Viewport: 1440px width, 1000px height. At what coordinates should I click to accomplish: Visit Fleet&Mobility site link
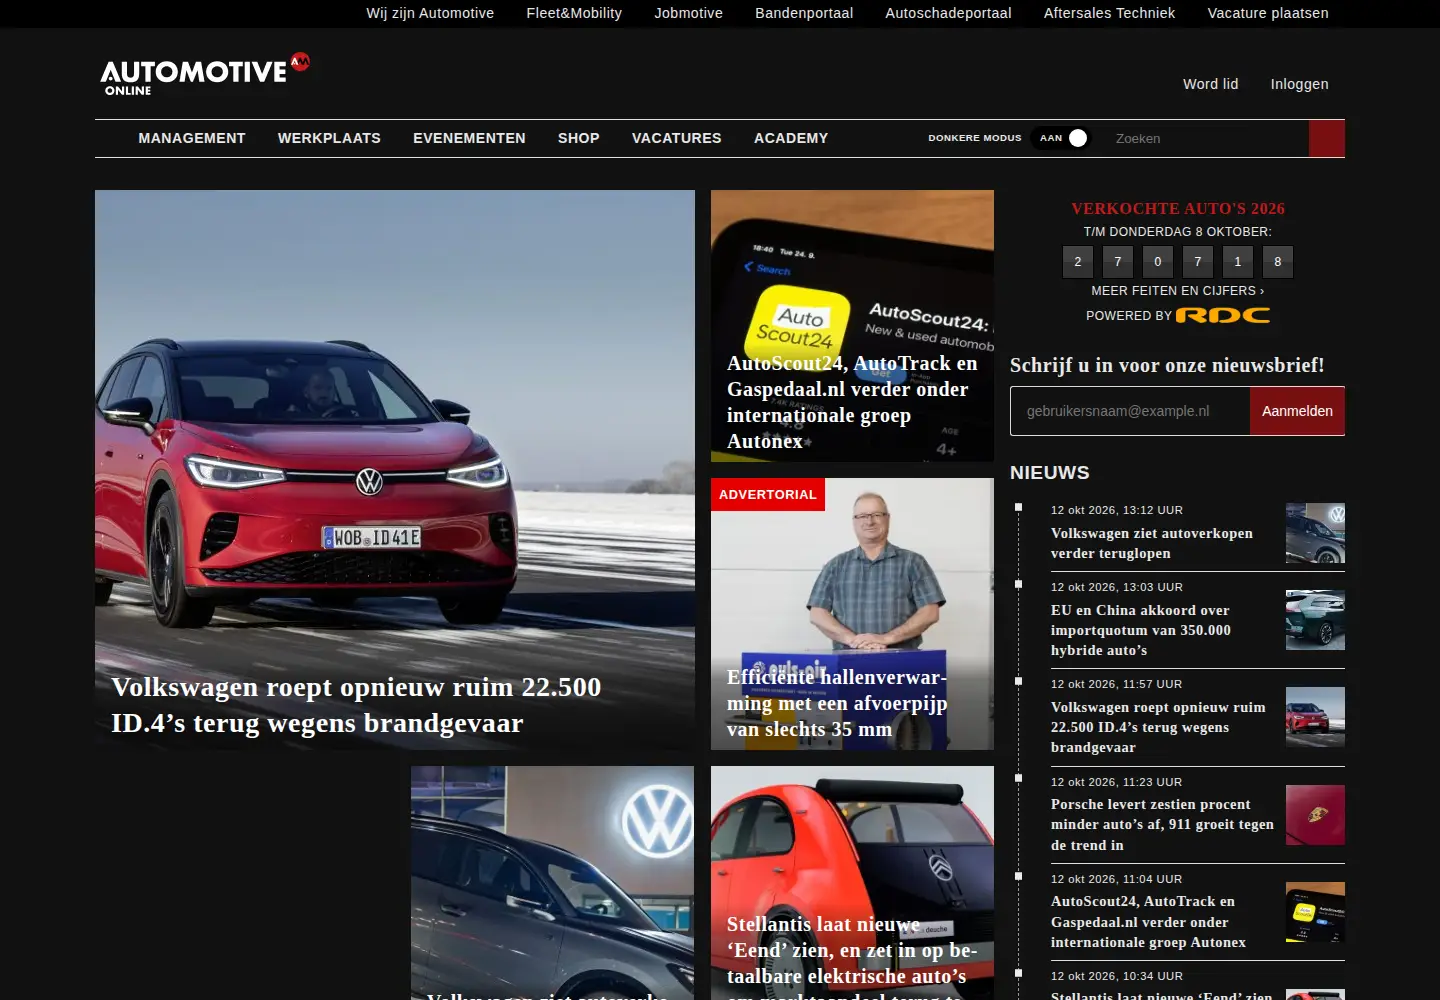click(574, 13)
